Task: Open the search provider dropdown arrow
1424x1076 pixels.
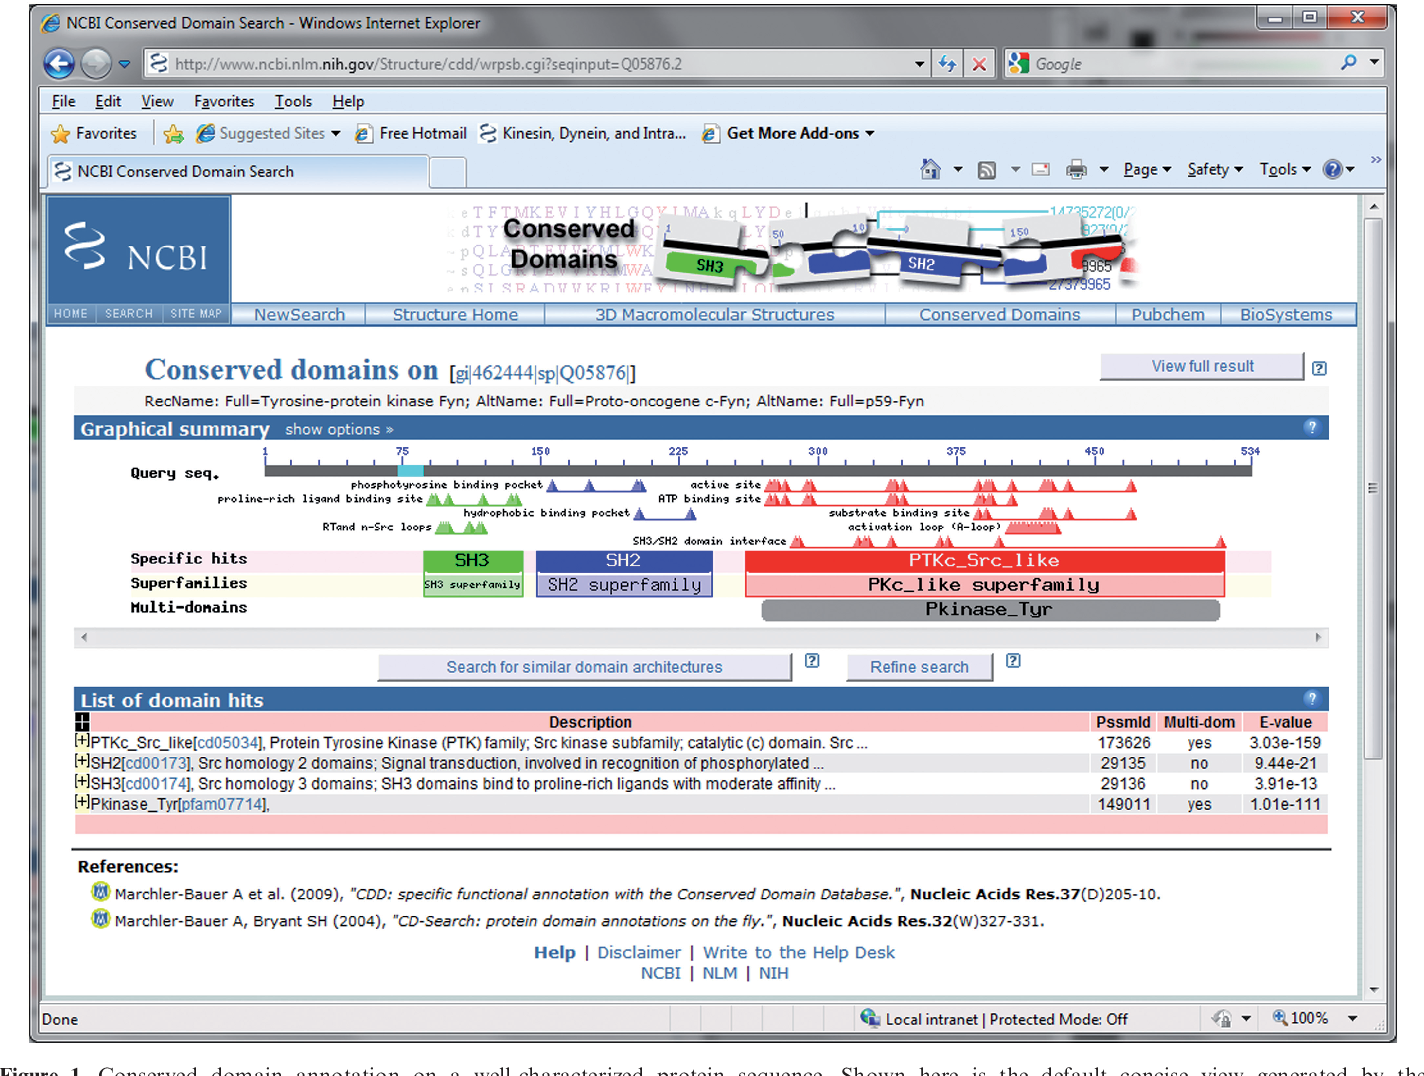Action: coord(1375,62)
